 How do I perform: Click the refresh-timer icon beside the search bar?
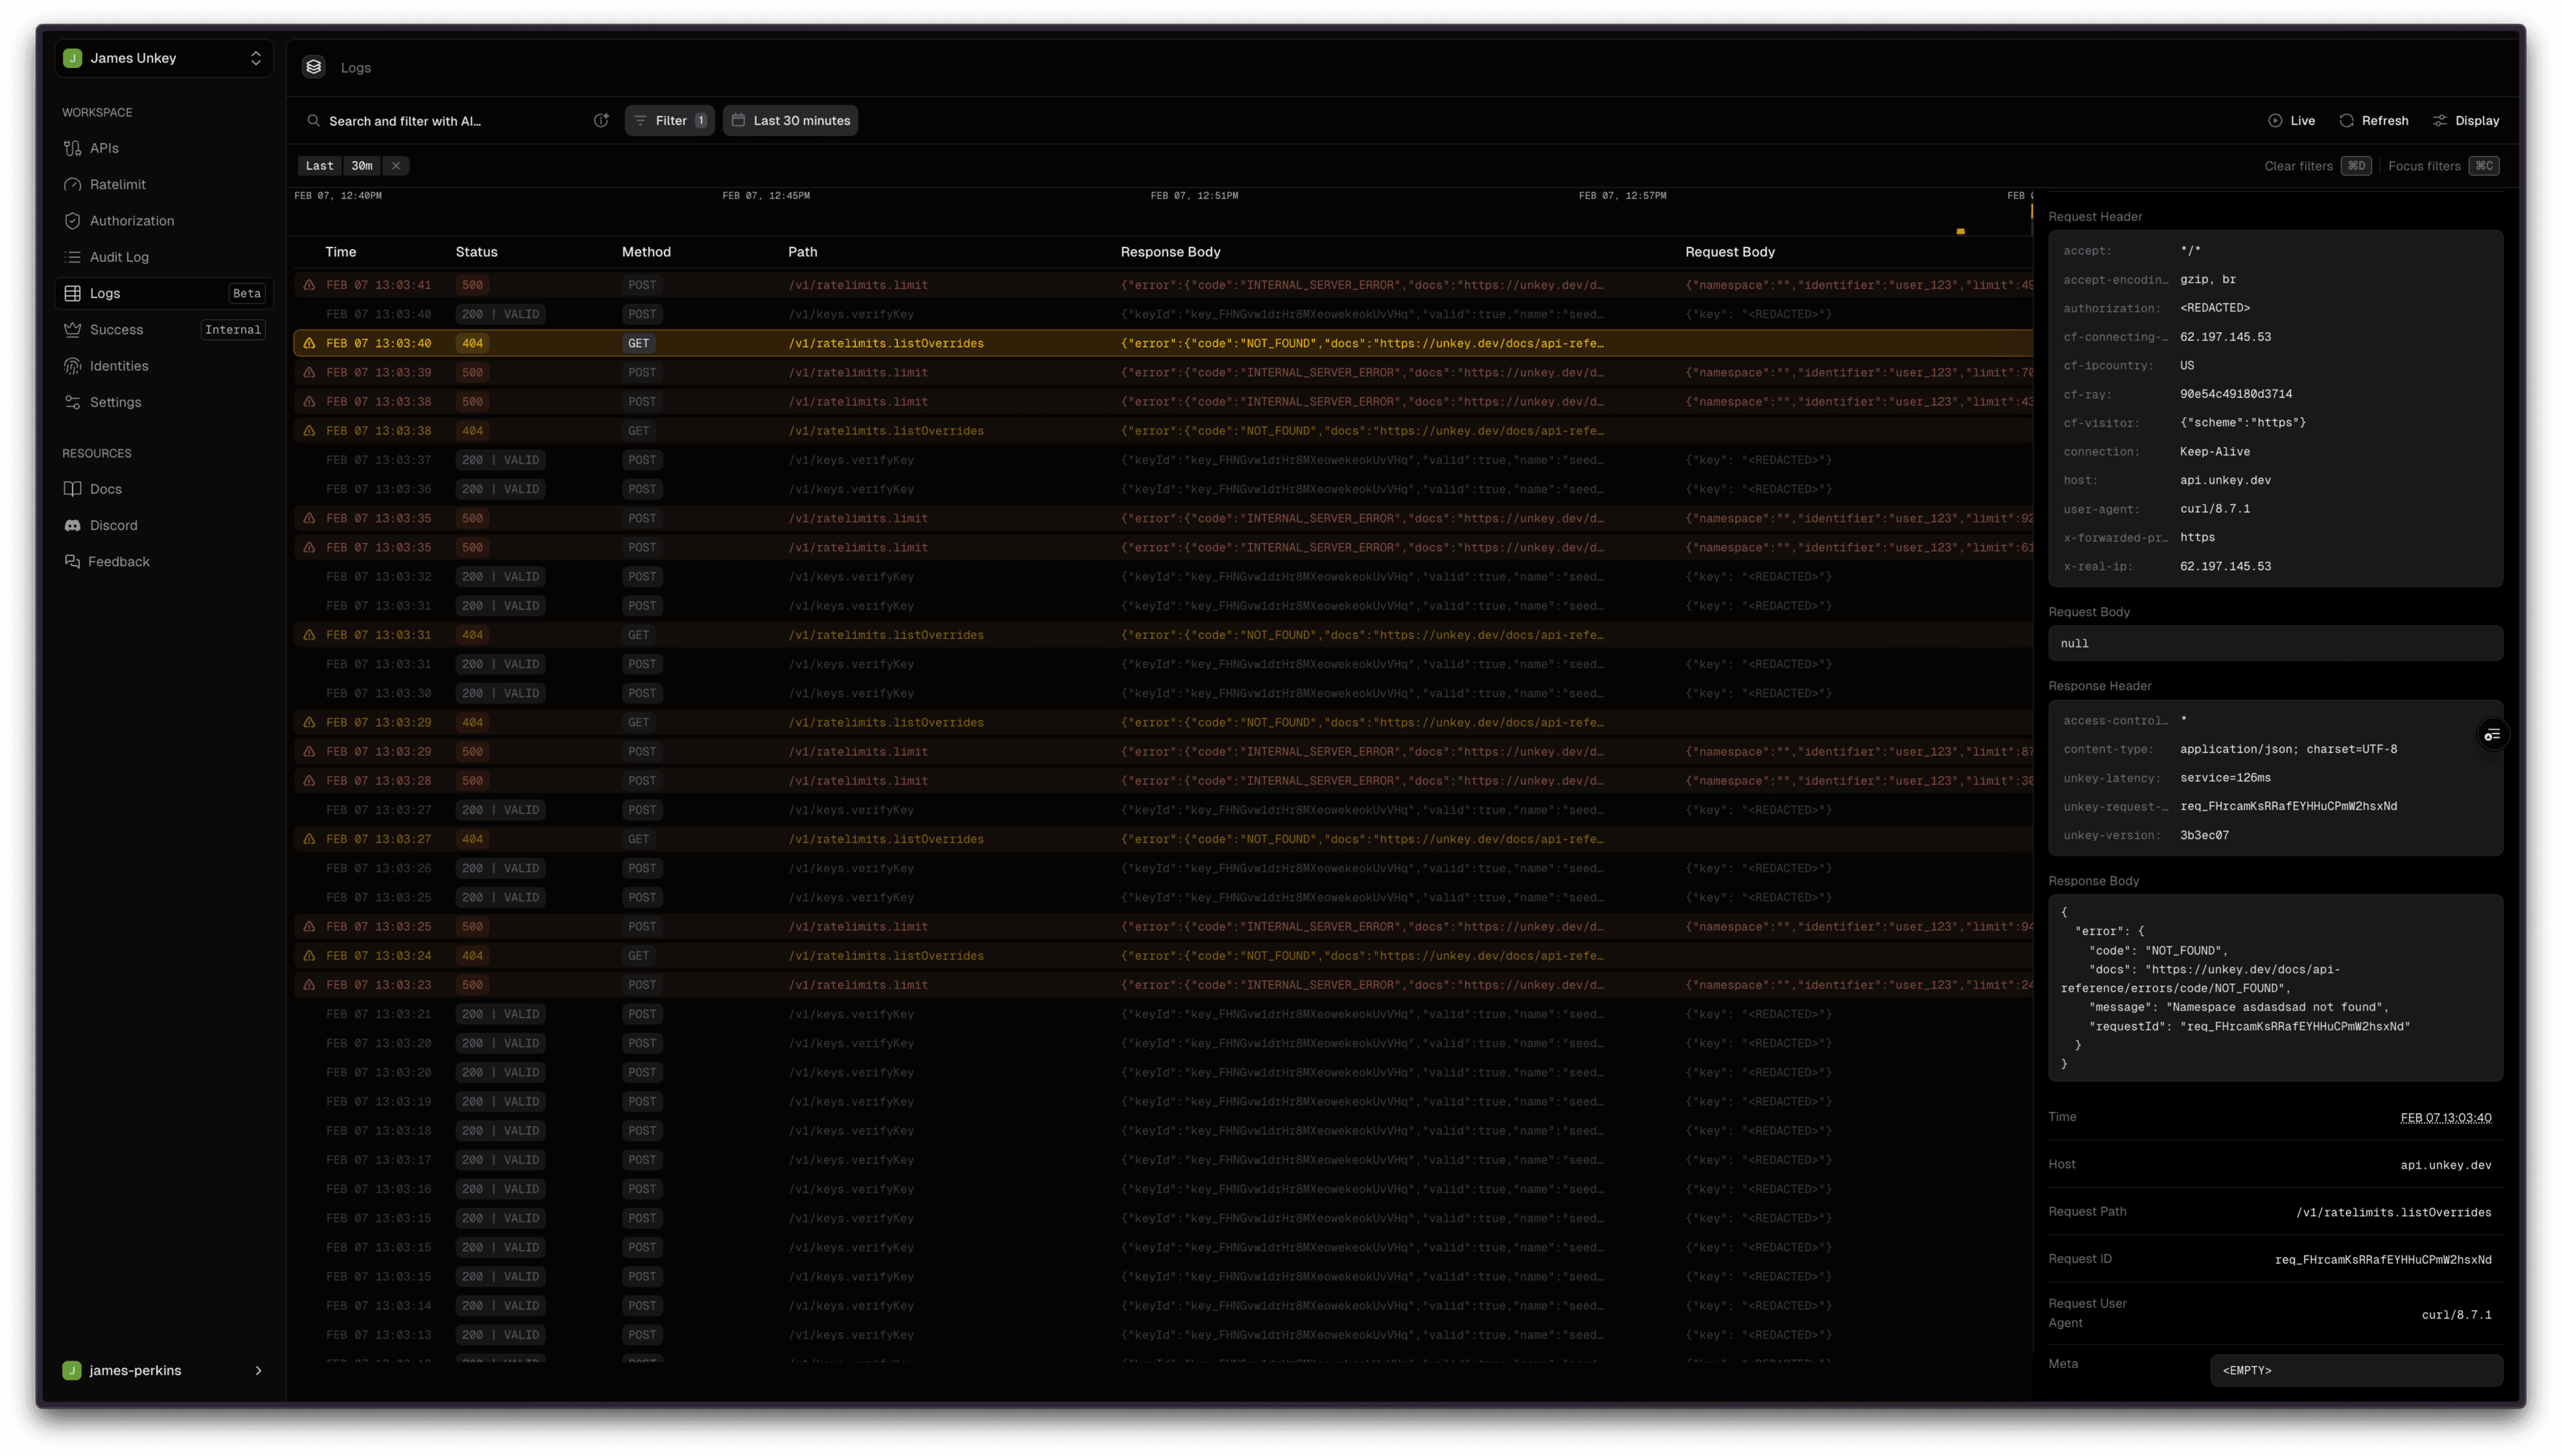click(x=601, y=120)
